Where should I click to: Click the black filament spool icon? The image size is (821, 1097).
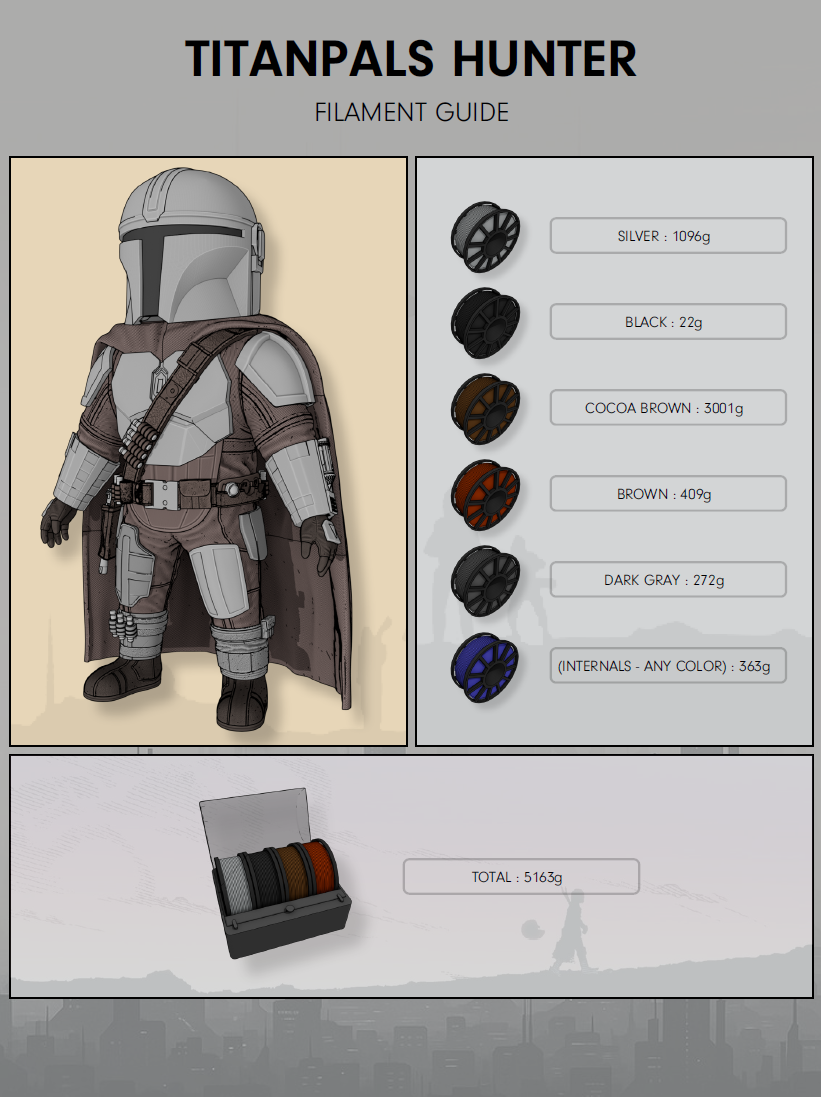pyautogui.click(x=485, y=323)
